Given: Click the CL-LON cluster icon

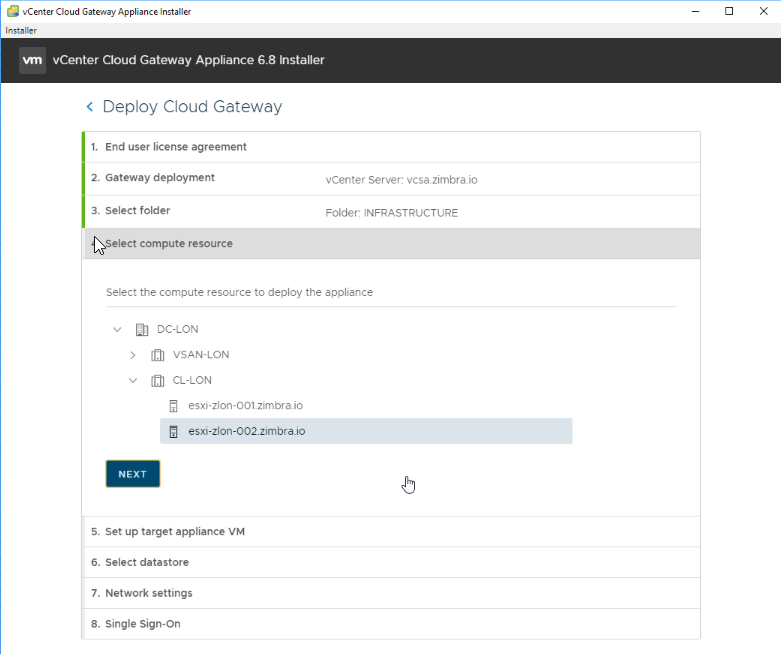Looking at the screenshot, I should [157, 381].
